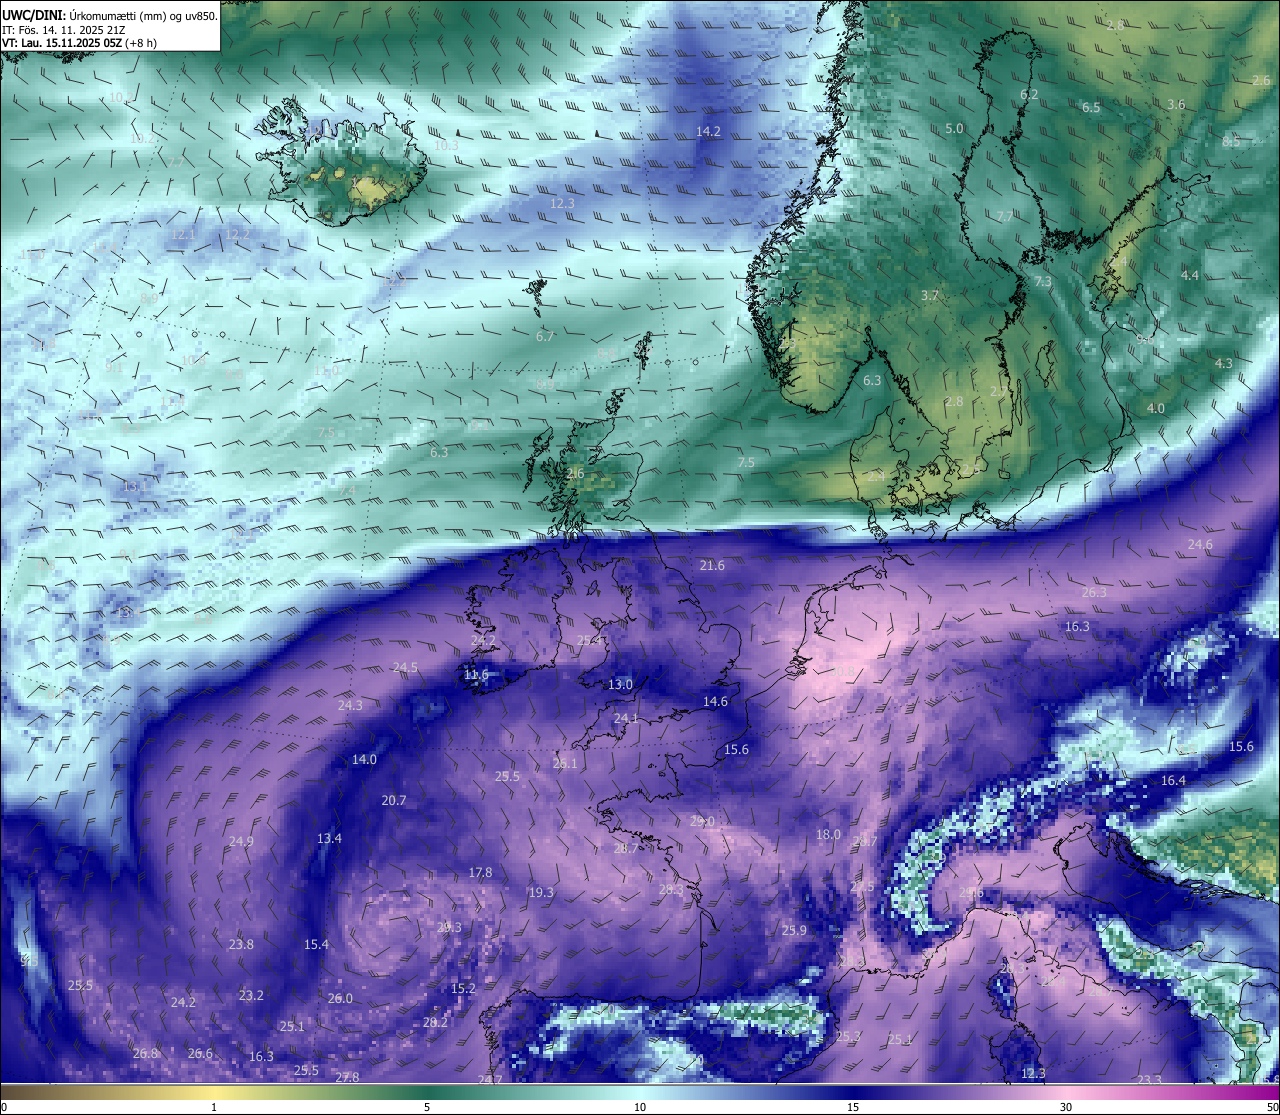The height and width of the screenshot is (1115, 1280).
Task: Click the 20.7 precipitation value
Action: [x=394, y=800]
